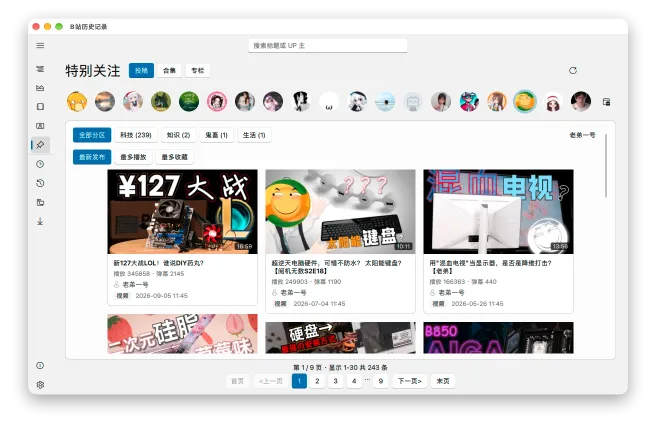Select the dark green circular avatar

189,102
